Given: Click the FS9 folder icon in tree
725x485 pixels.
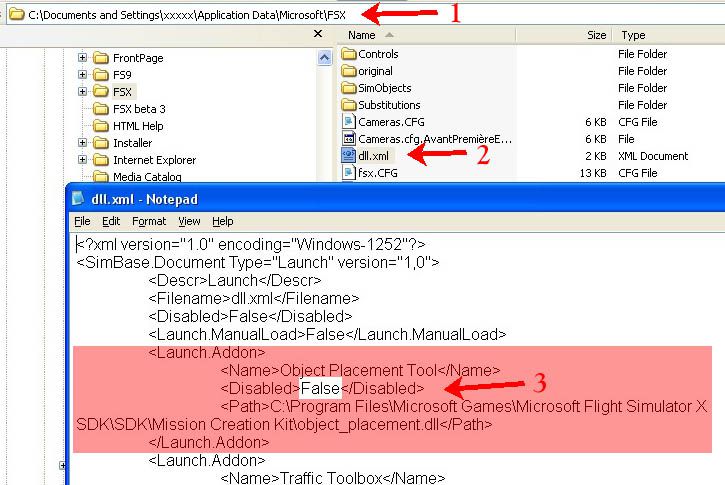Looking at the screenshot, I should pyautogui.click(x=100, y=74).
